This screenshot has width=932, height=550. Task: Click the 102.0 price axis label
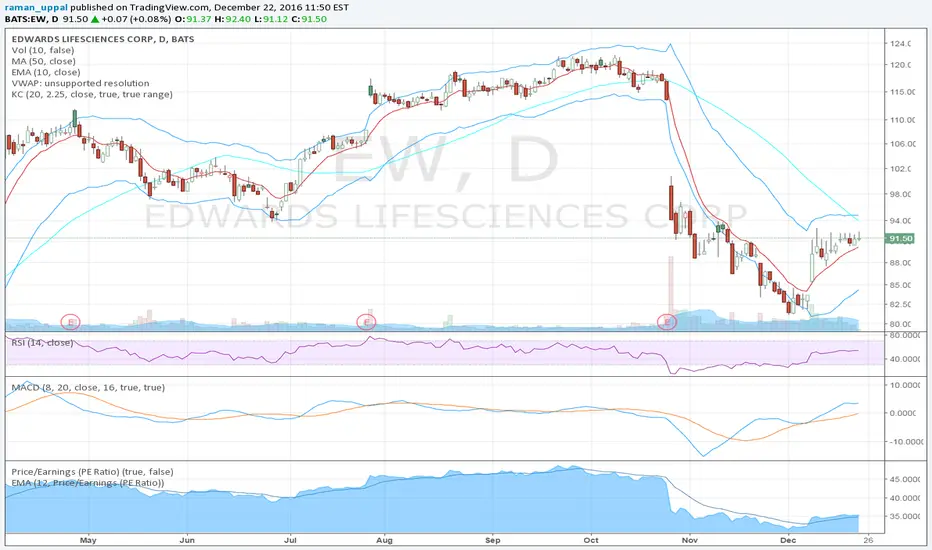tap(902, 169)
